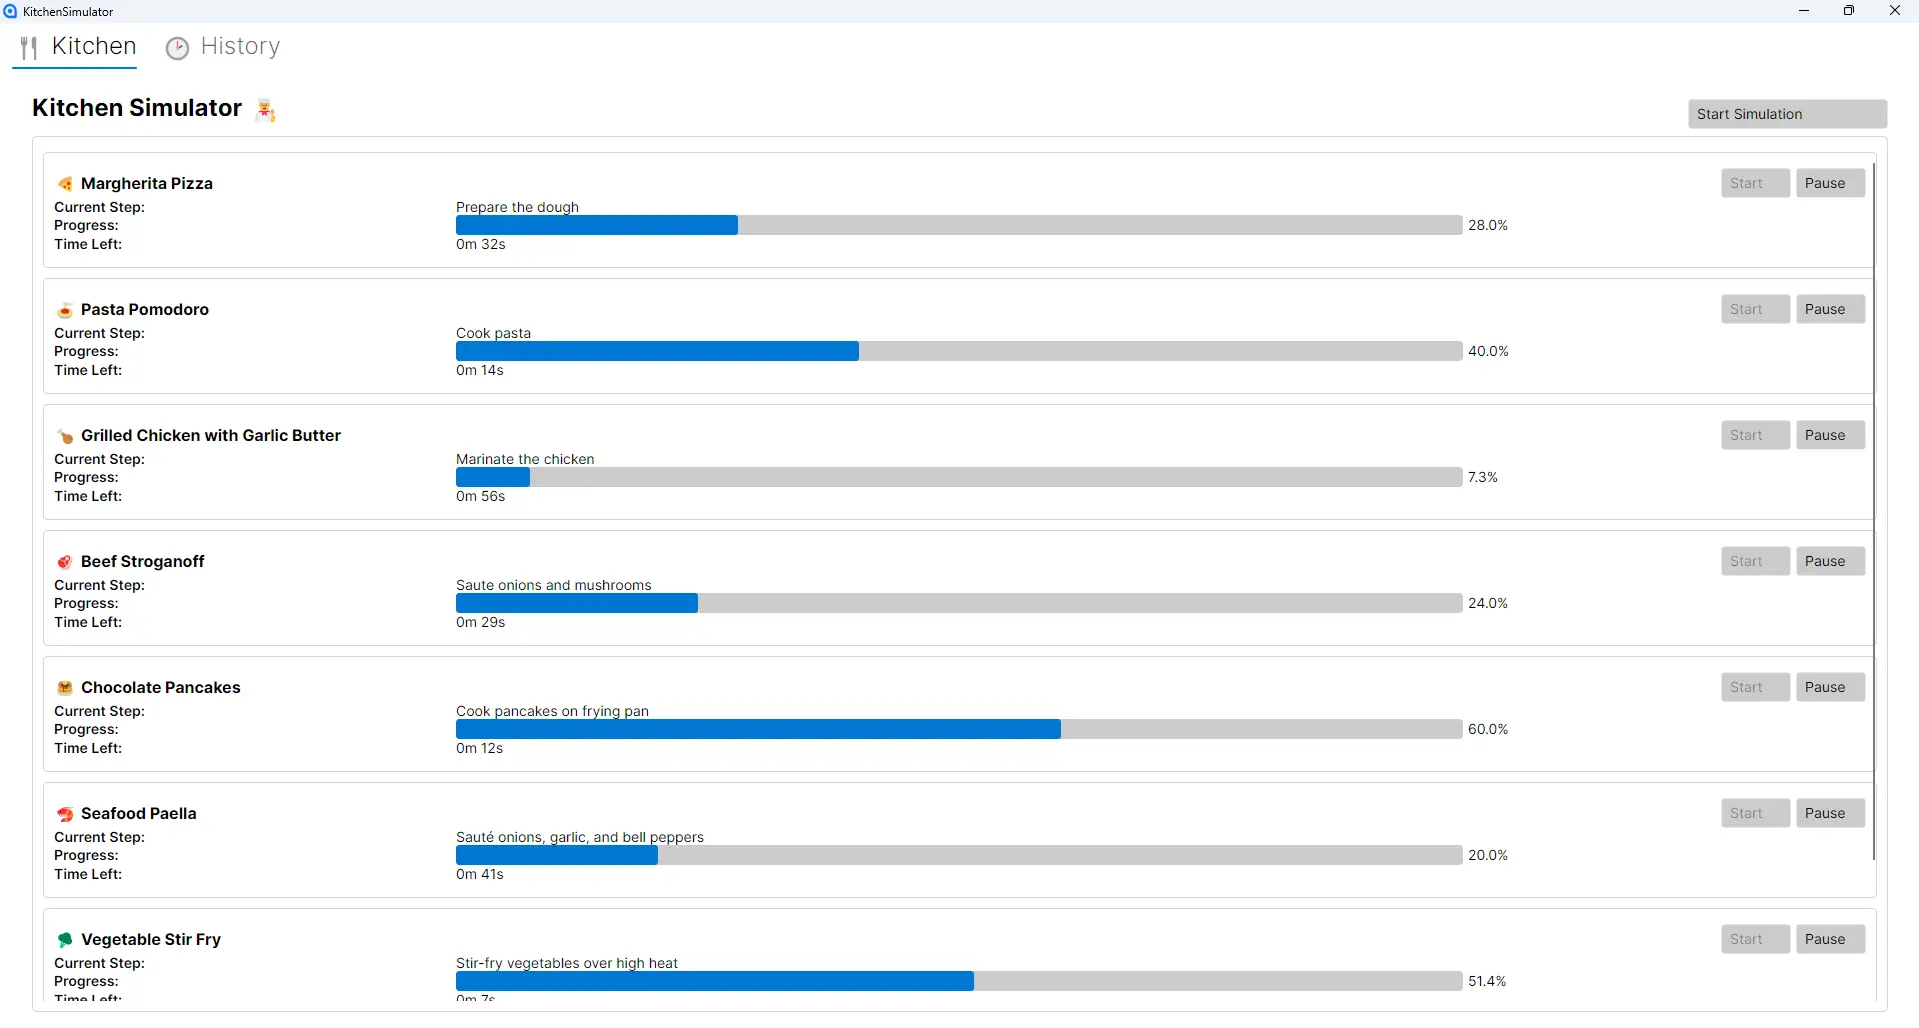
Task: Select the Kitchen tab
Action: coord(78,47)
